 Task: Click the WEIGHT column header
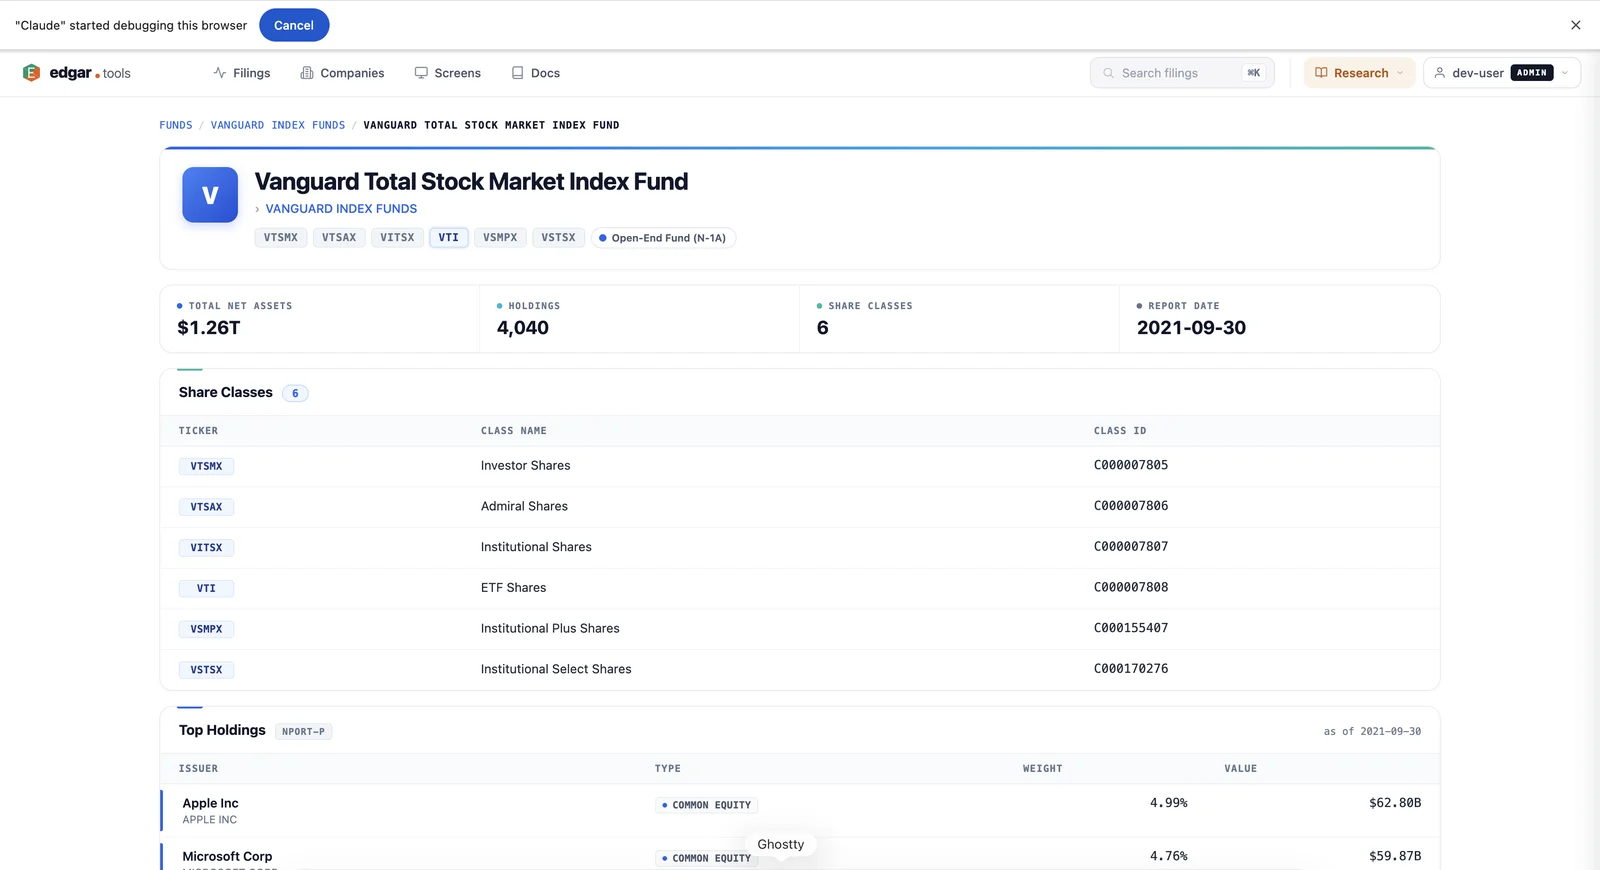[1042, 769]
